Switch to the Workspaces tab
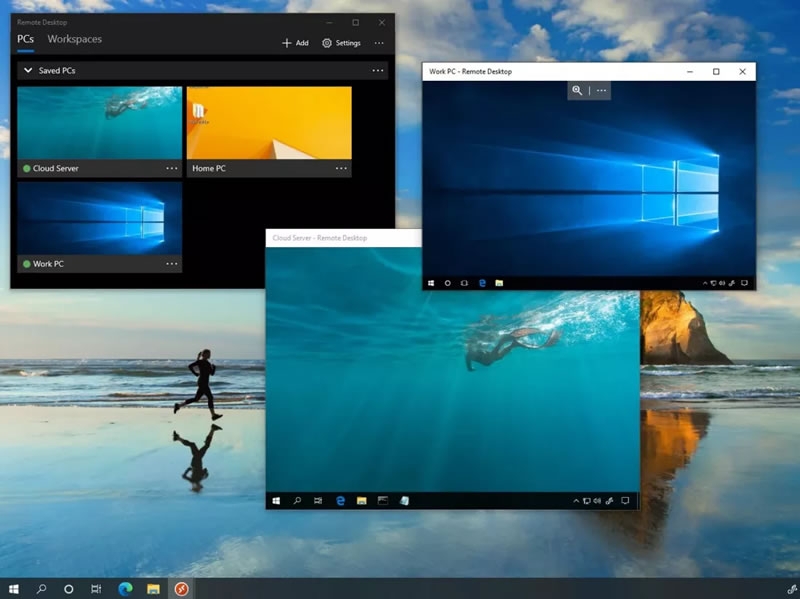 (77, 39)
